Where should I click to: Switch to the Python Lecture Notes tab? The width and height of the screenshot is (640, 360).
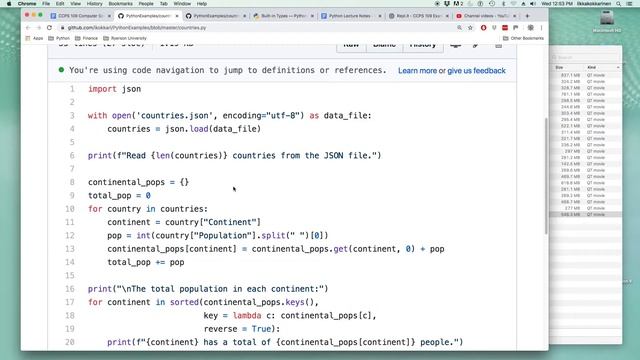(350, 16)
